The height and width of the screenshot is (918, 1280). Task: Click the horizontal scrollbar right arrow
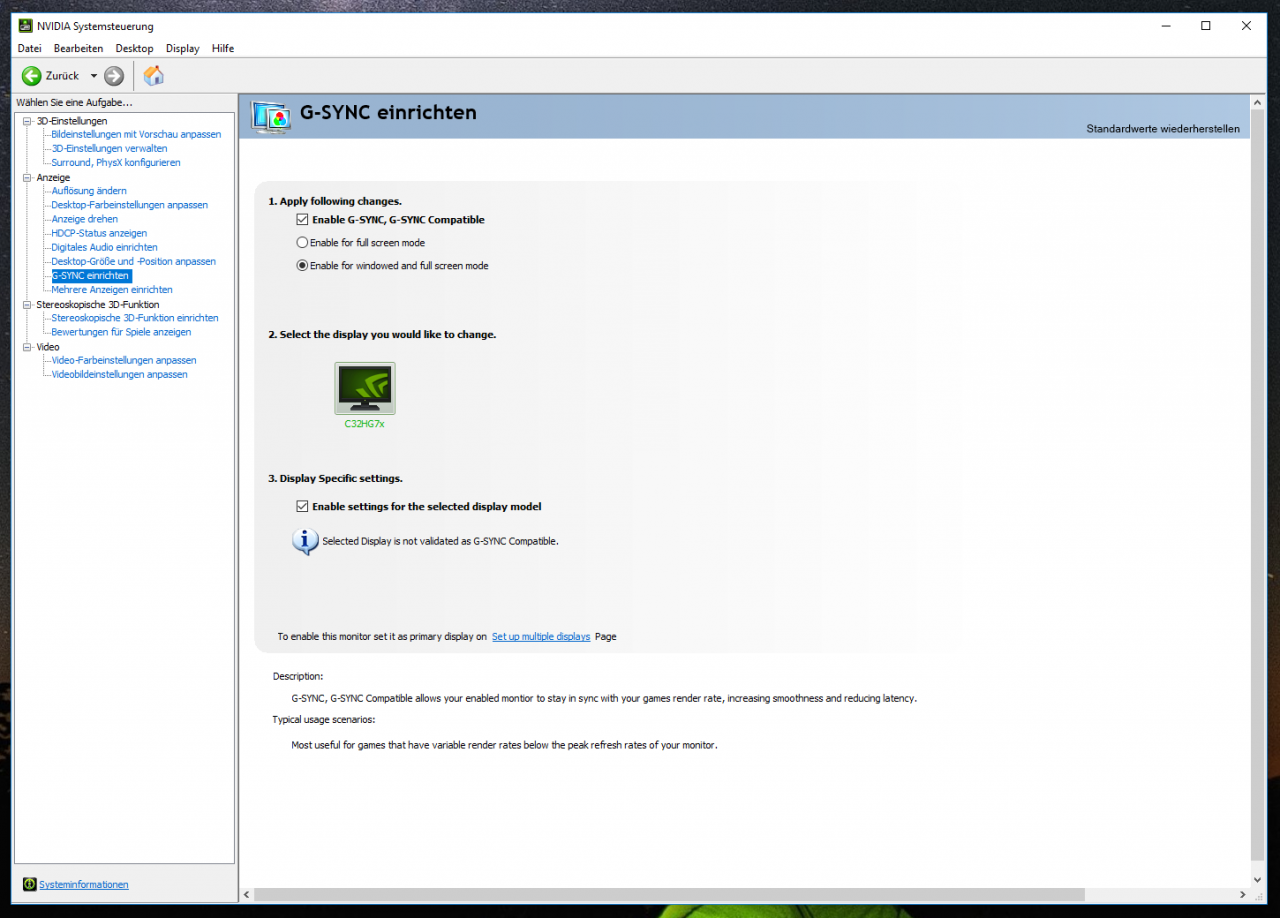pos(1243,894)
